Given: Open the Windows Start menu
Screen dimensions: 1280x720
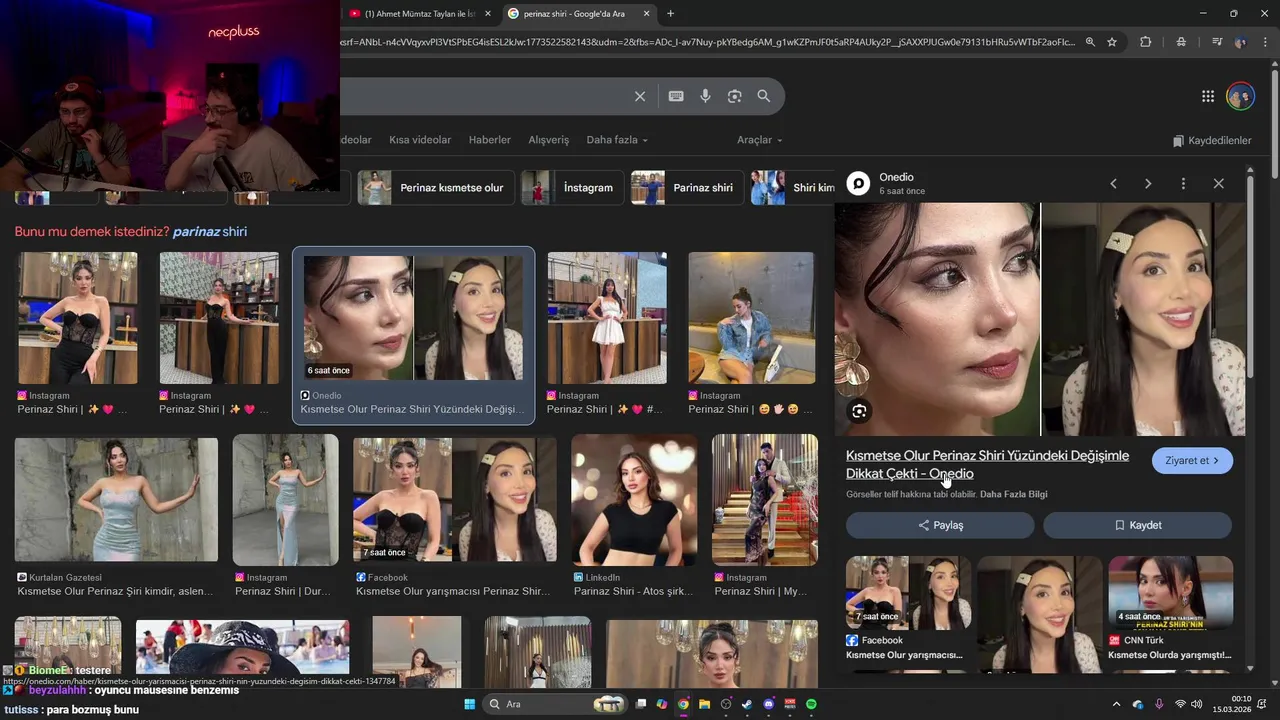Looking at the screenshot, I should coord(469,704).
